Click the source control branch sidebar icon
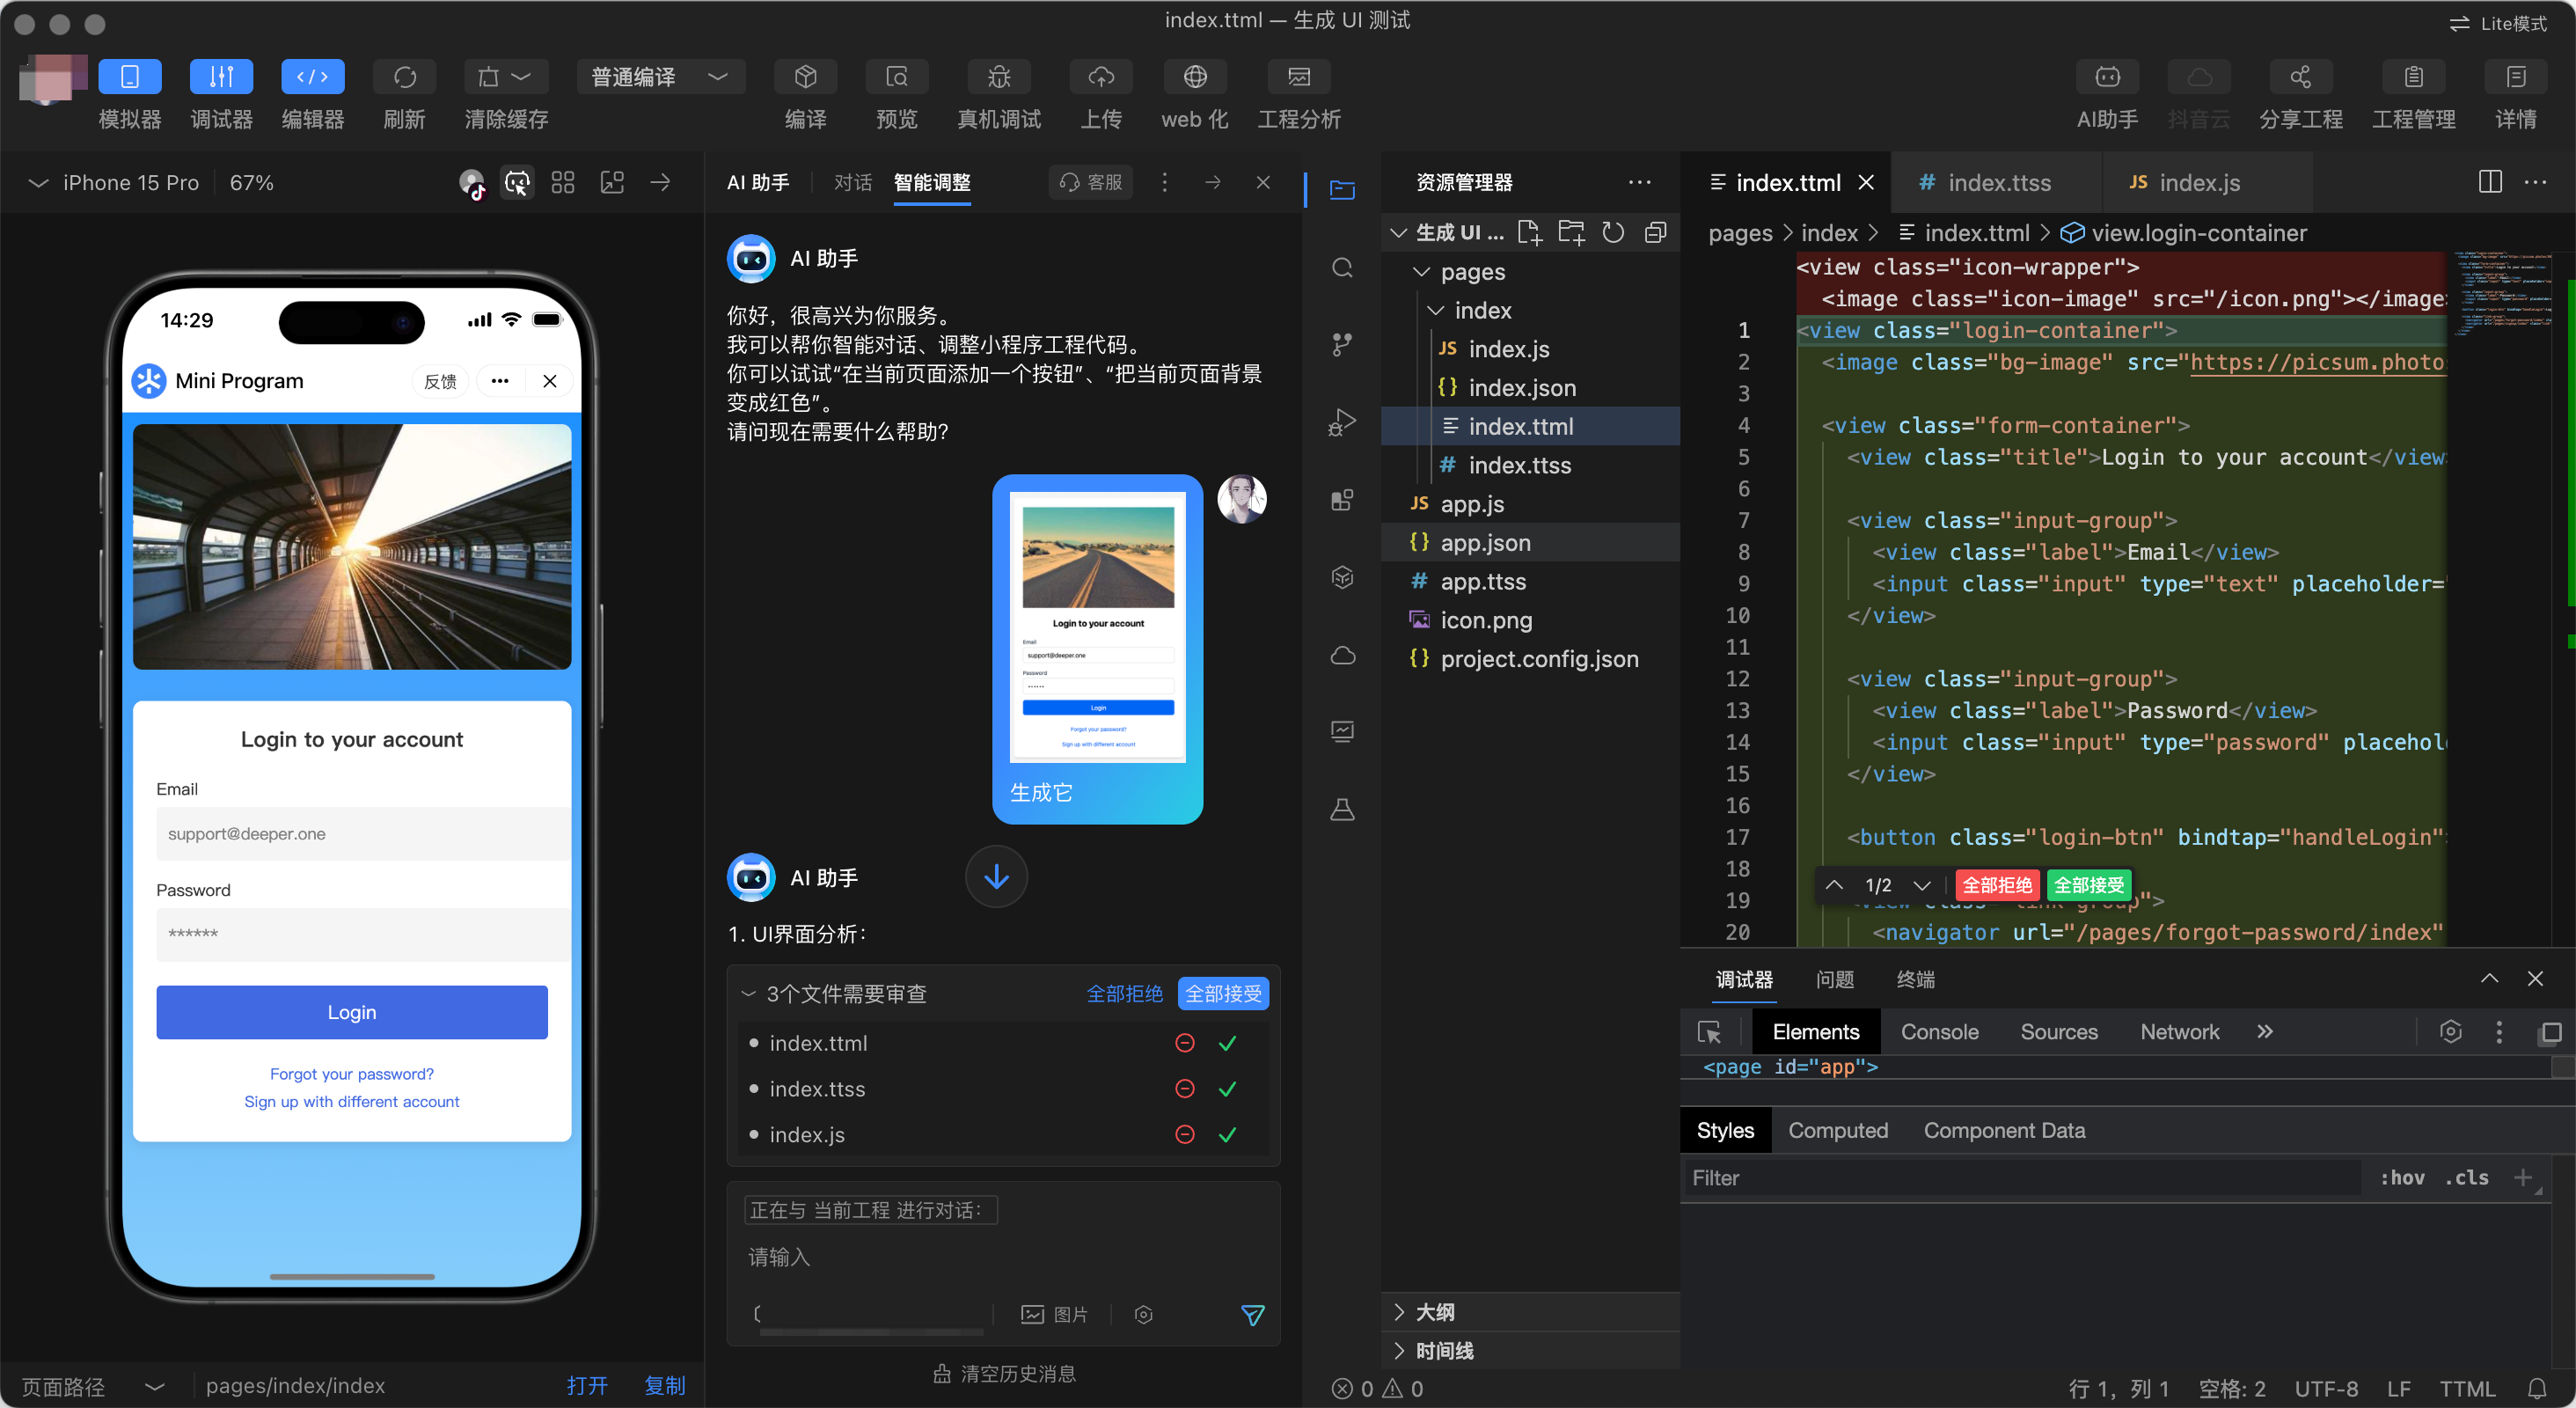Viewport: 2576px width, 1408px height. tap(1342, 344)
